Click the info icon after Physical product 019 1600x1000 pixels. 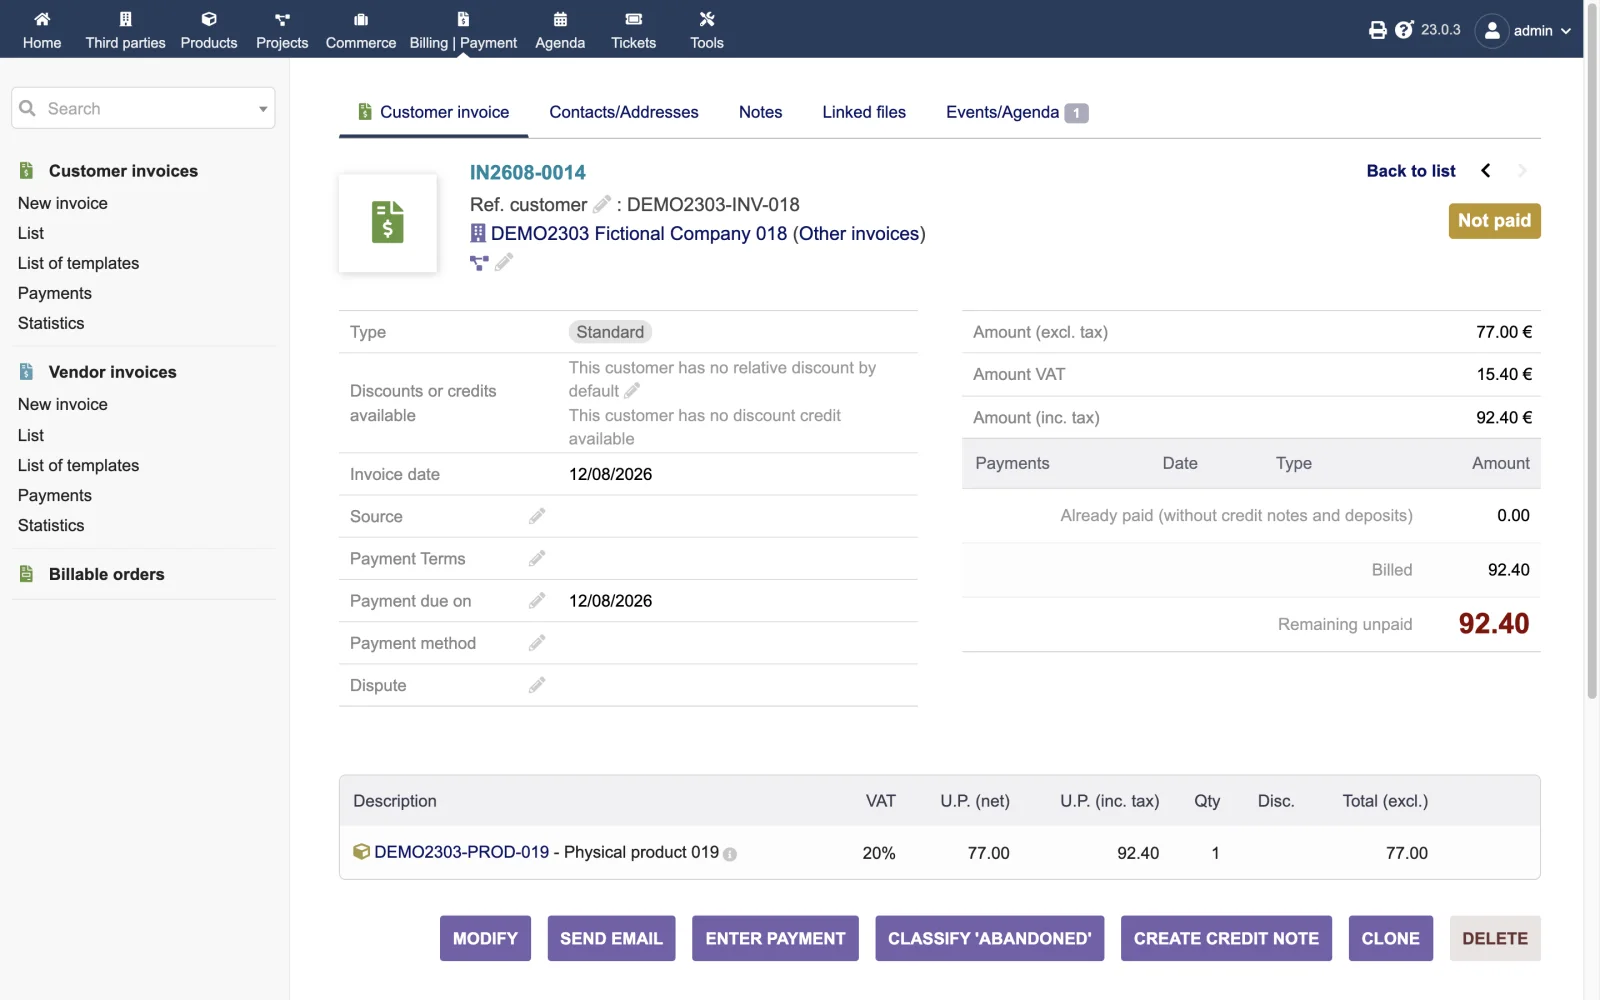point(730,854)
